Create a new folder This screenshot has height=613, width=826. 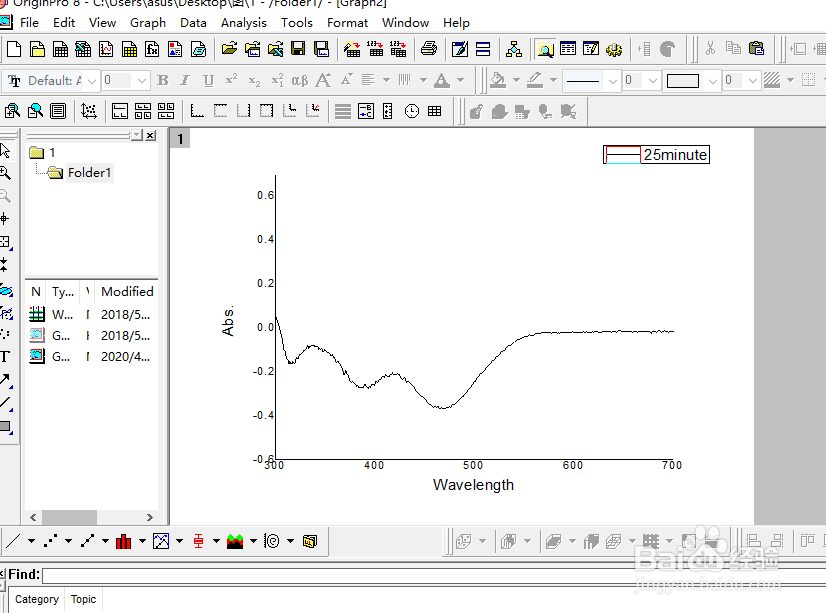37,50
